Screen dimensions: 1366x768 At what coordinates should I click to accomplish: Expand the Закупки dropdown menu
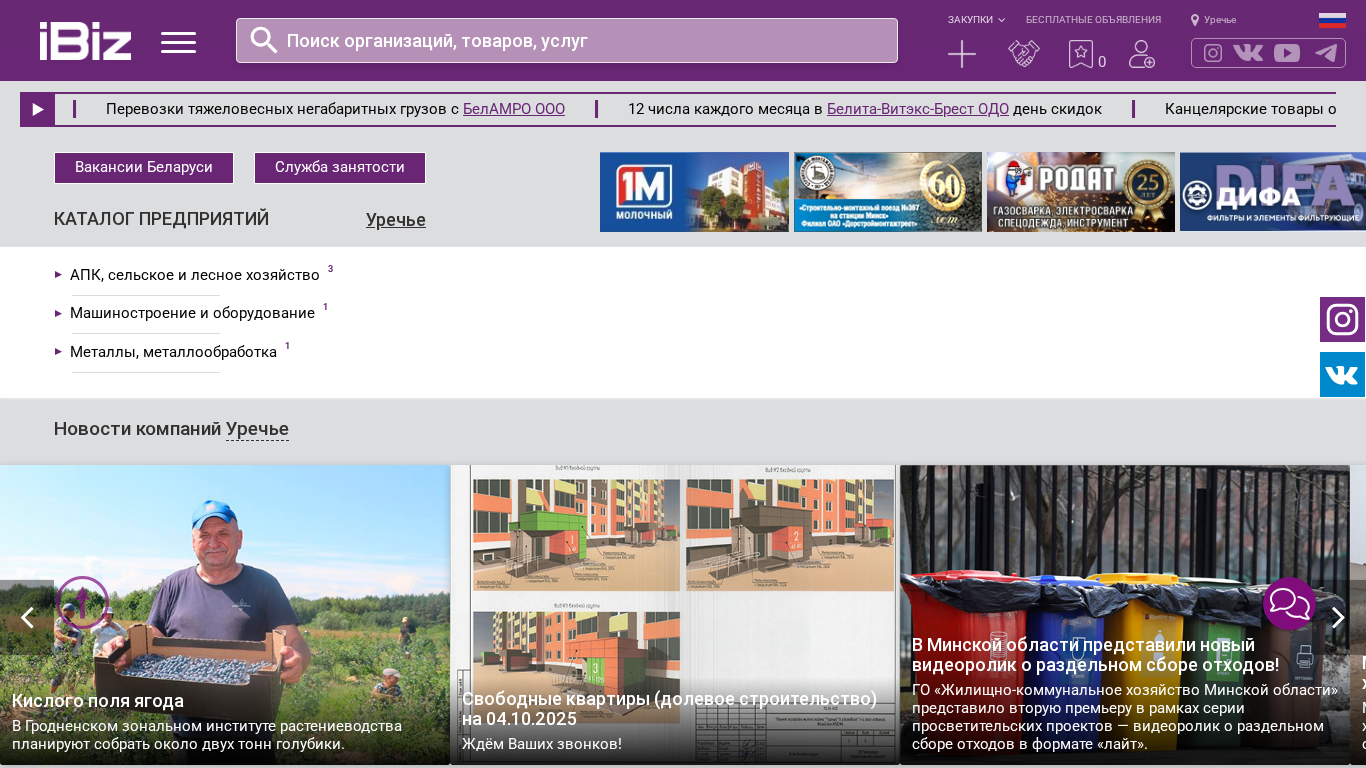coord(976,20)
